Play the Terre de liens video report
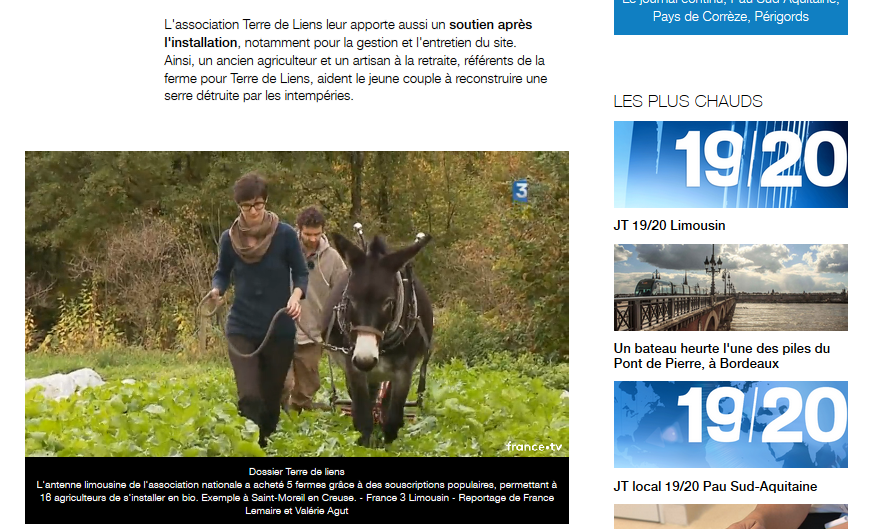 [x=297, y=304]
